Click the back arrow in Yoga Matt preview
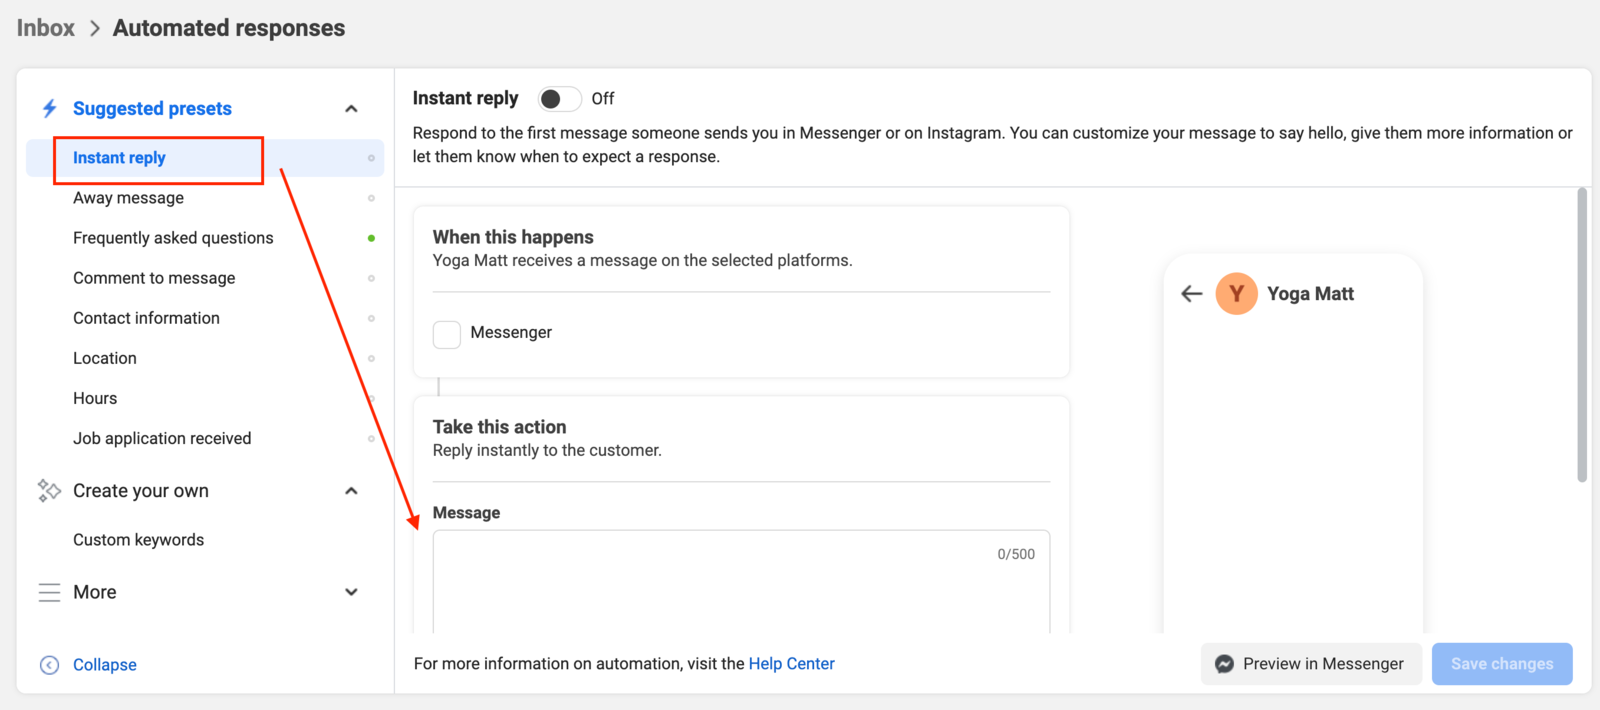 coord(1191,293)
